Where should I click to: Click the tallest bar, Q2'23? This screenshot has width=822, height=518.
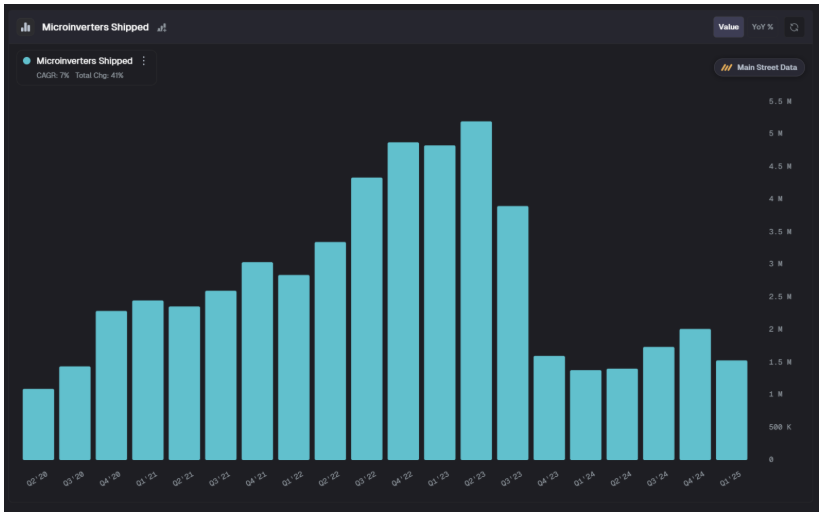(476, 291)
